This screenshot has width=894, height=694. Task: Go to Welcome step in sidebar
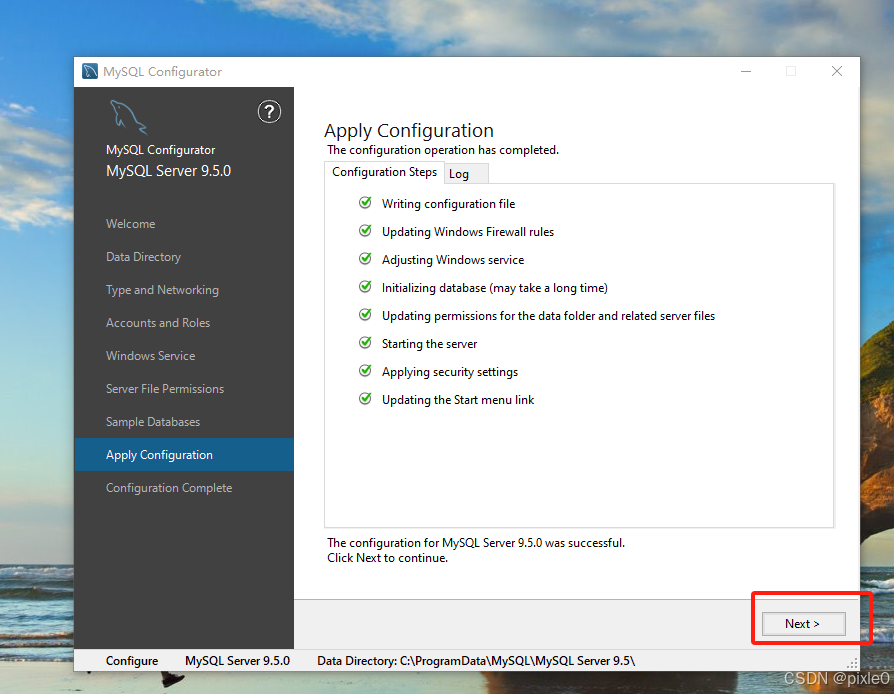pyautogui.click(x=131, y=224)
